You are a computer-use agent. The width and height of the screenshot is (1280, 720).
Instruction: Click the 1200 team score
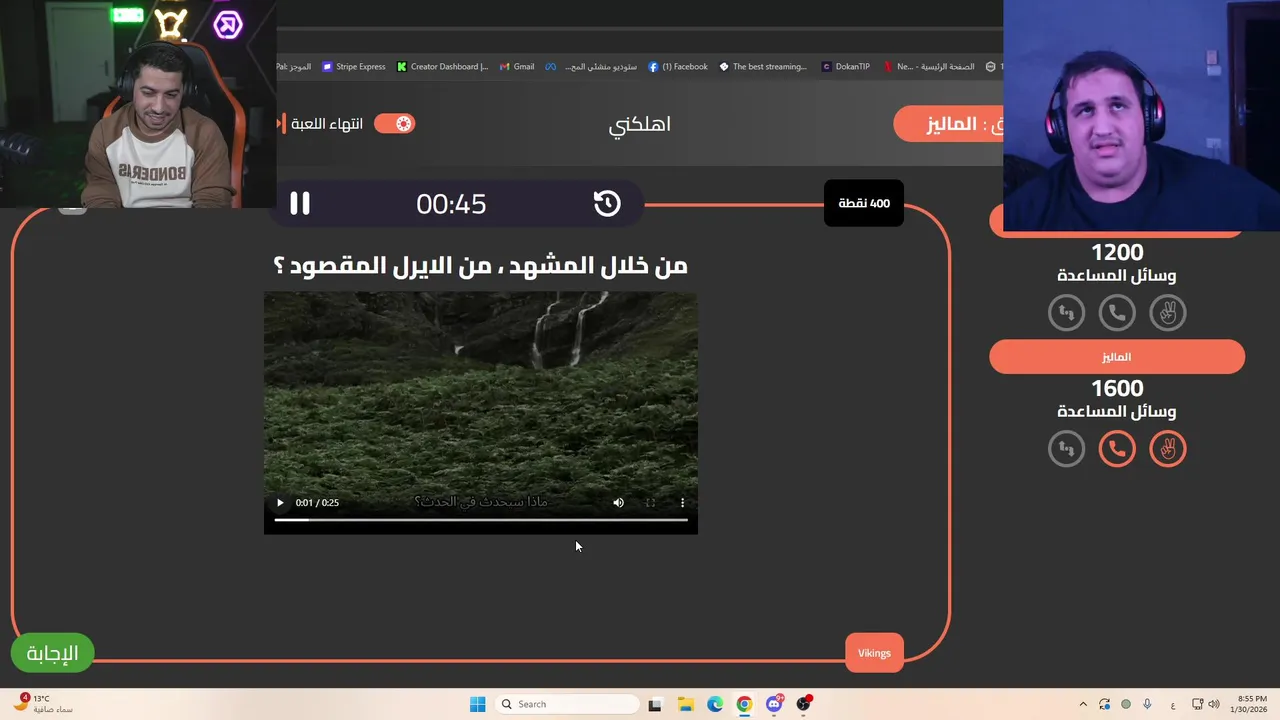coord(1117,252)
